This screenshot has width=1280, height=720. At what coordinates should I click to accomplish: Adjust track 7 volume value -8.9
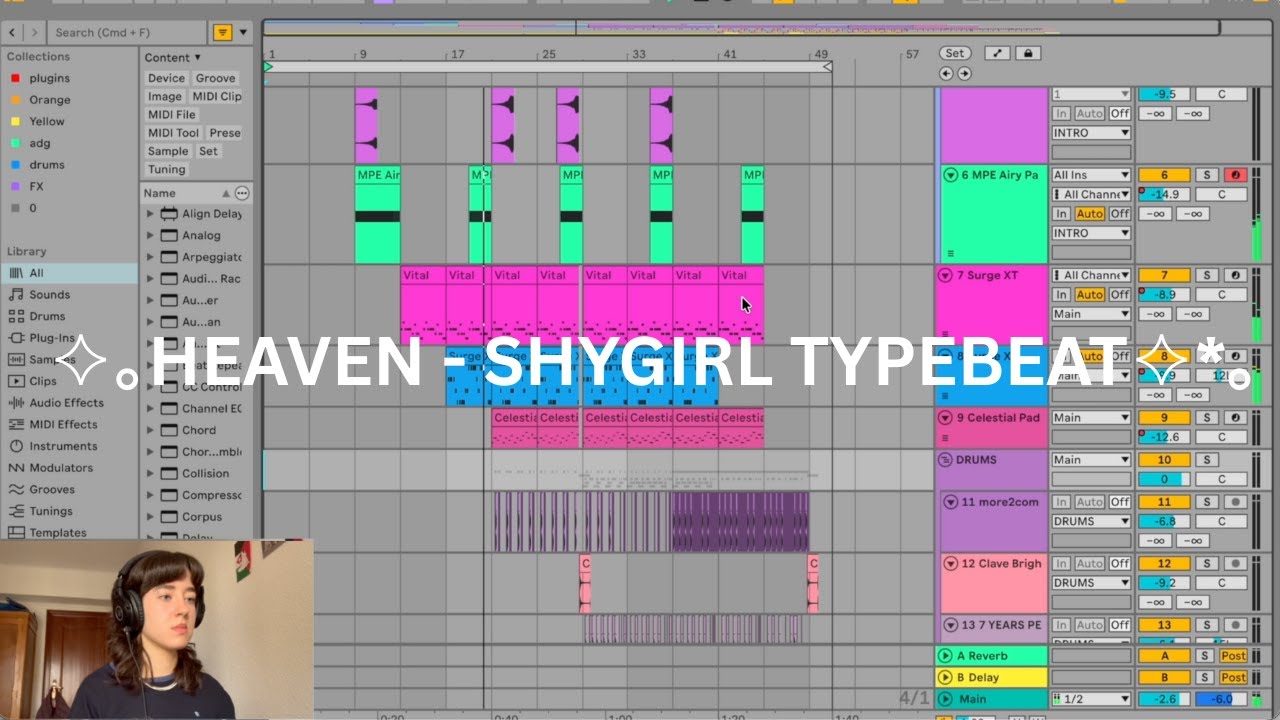click(x=1164, y=295)
